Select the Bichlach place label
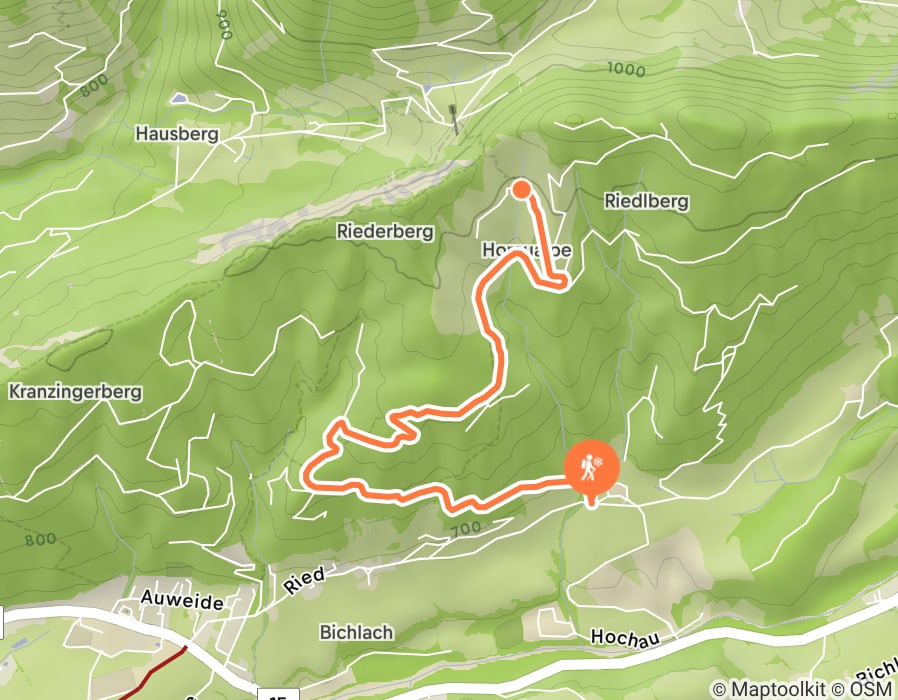898x700 pixels. (x=356, y=632)
